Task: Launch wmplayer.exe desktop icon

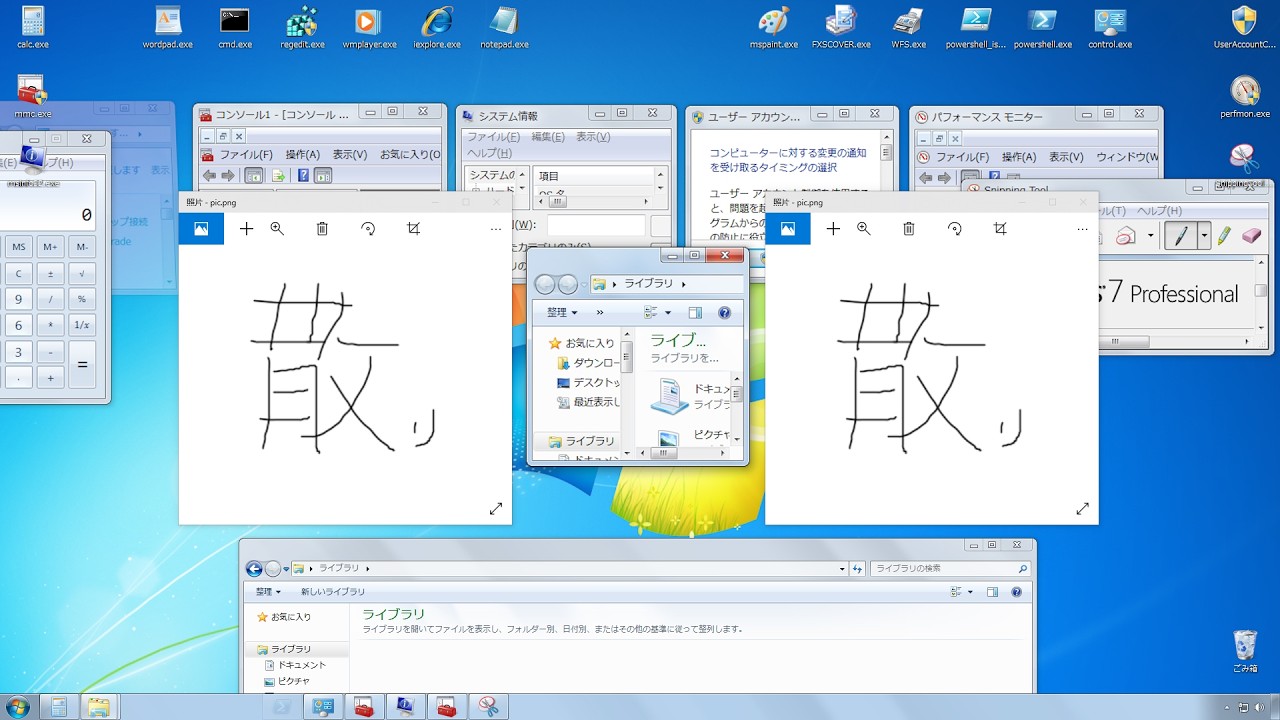Action: pyautogui.click(x=368, y=27)
